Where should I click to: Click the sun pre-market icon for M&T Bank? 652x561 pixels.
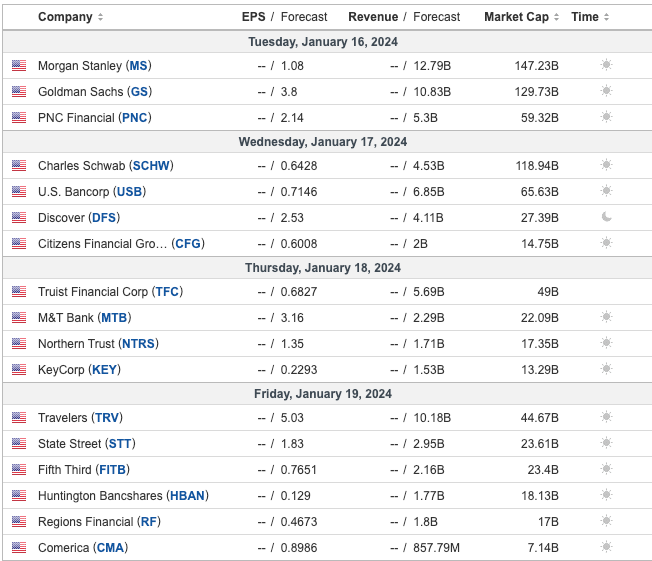point(607,317)
